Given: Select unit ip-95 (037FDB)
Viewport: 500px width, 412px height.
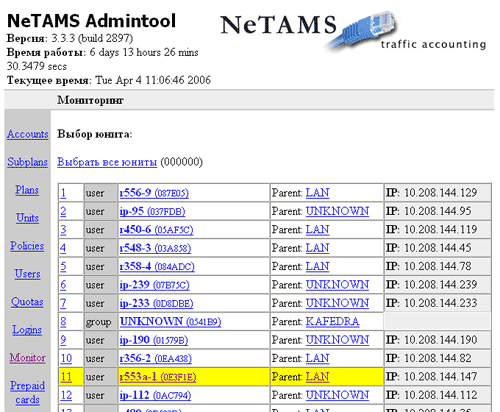Looking at the screenshot, I should tap(152, 211).
